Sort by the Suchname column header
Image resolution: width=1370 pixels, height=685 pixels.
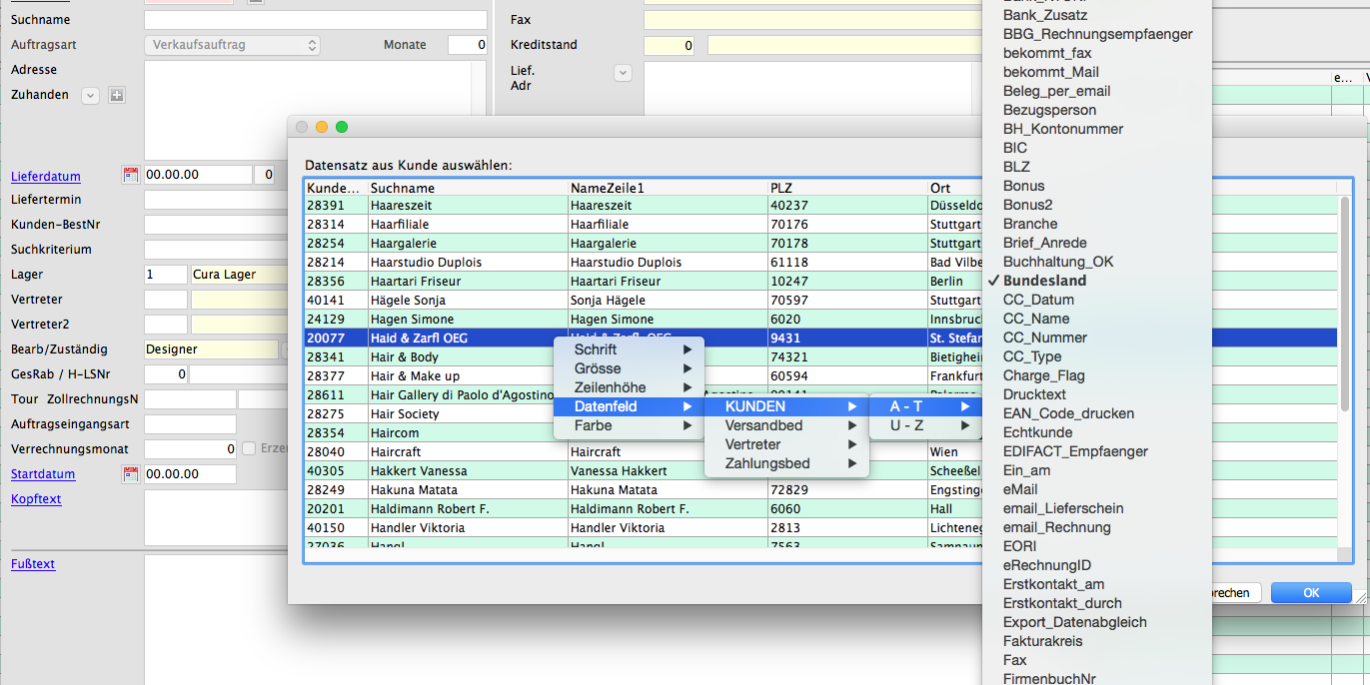tap(467, 188)
